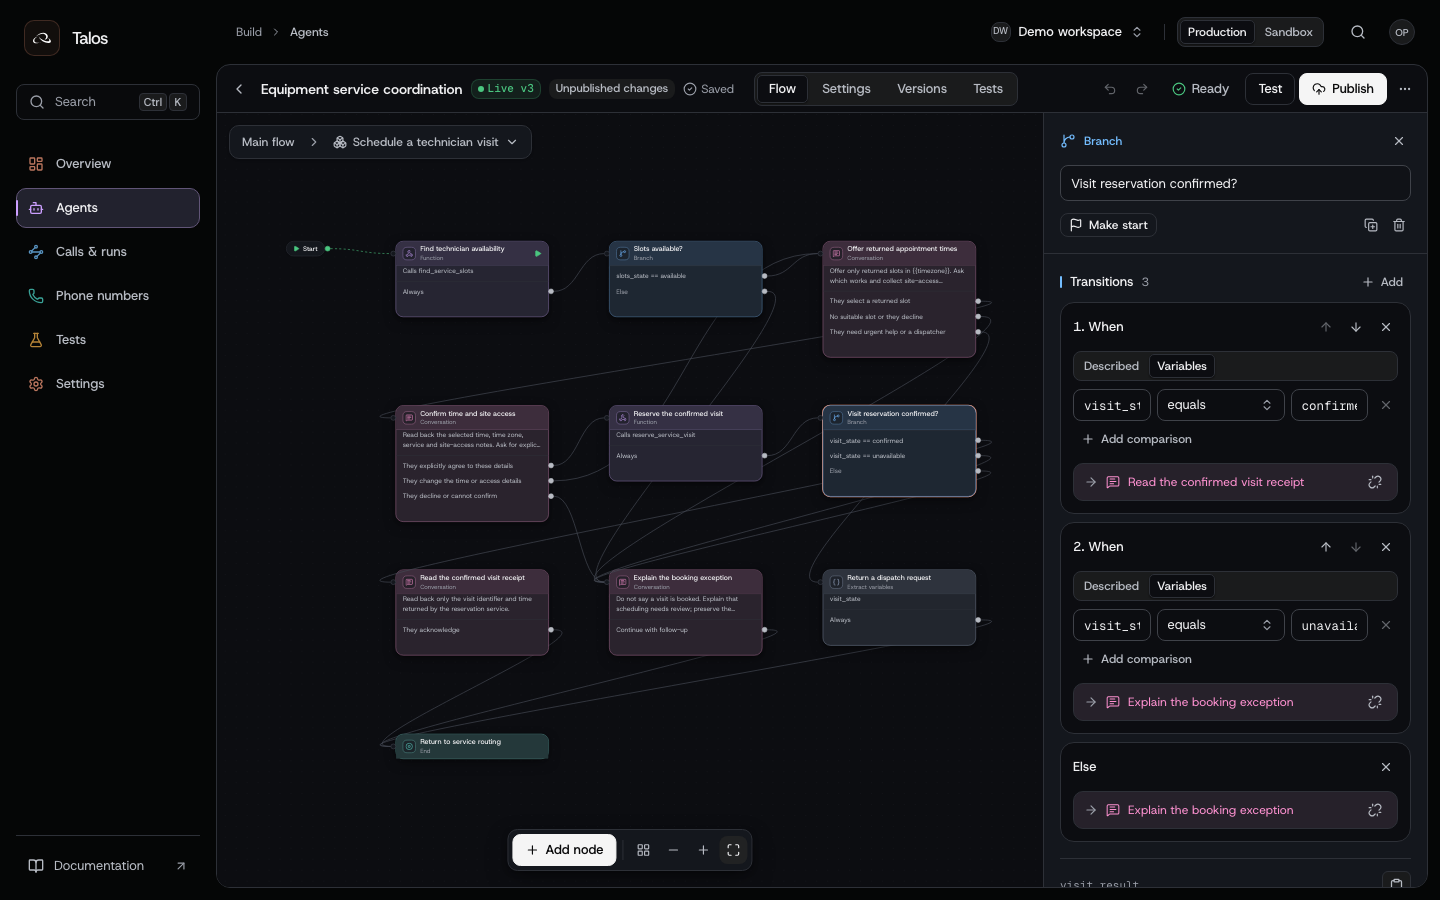This screenshot has height=900, width=1440.
Task: Move transition 2 up with arrow
Action: 1326,547
